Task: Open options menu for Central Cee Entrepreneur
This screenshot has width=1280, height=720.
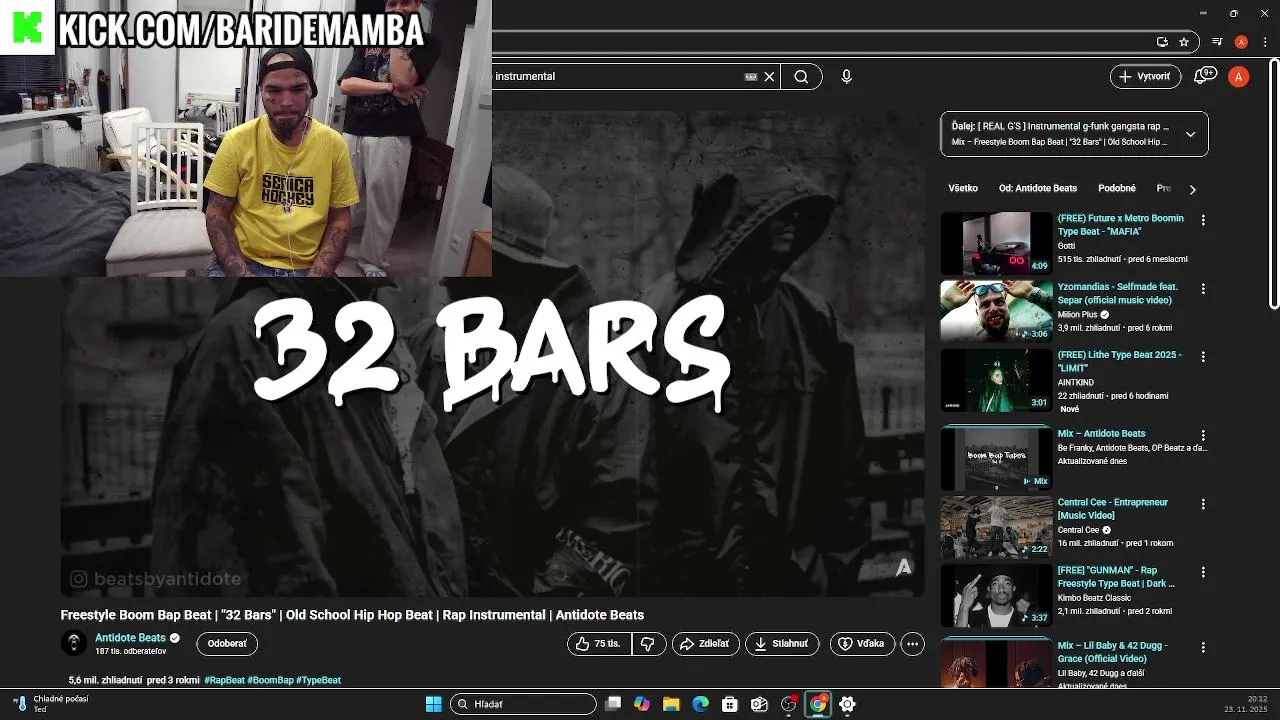Action: coord(1203,504)
